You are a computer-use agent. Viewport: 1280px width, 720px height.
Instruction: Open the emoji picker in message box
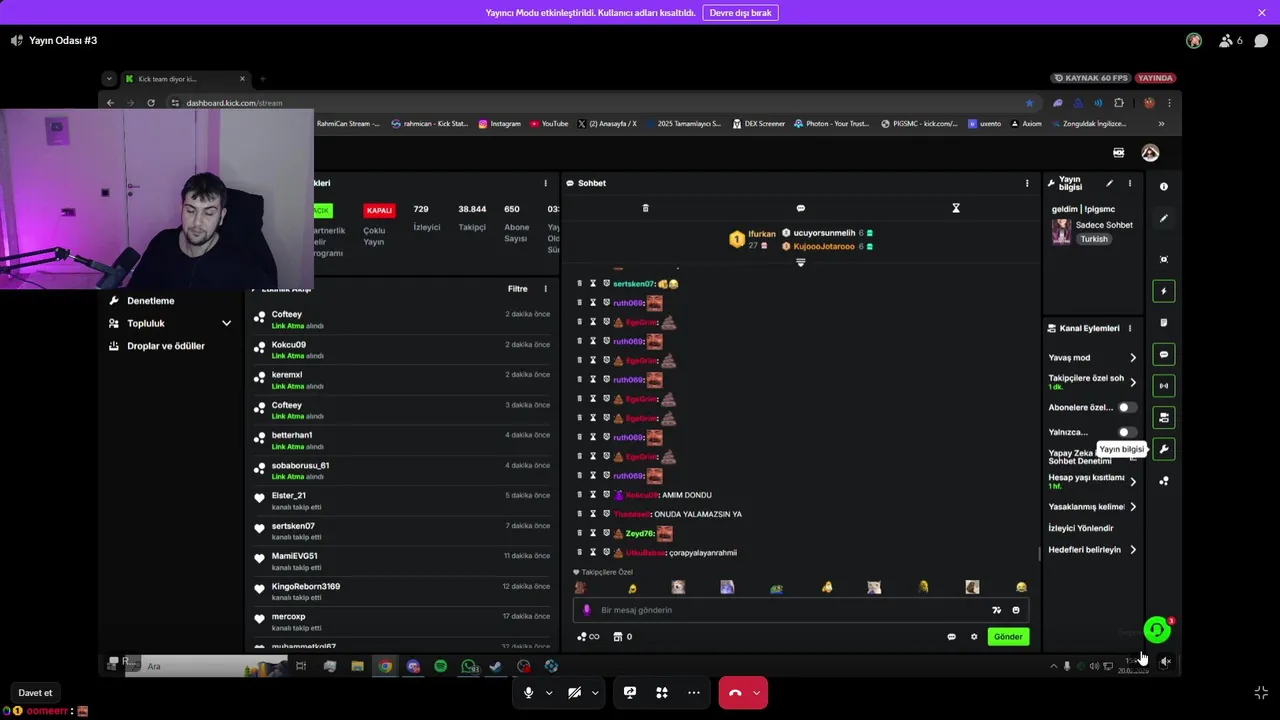1016,610
